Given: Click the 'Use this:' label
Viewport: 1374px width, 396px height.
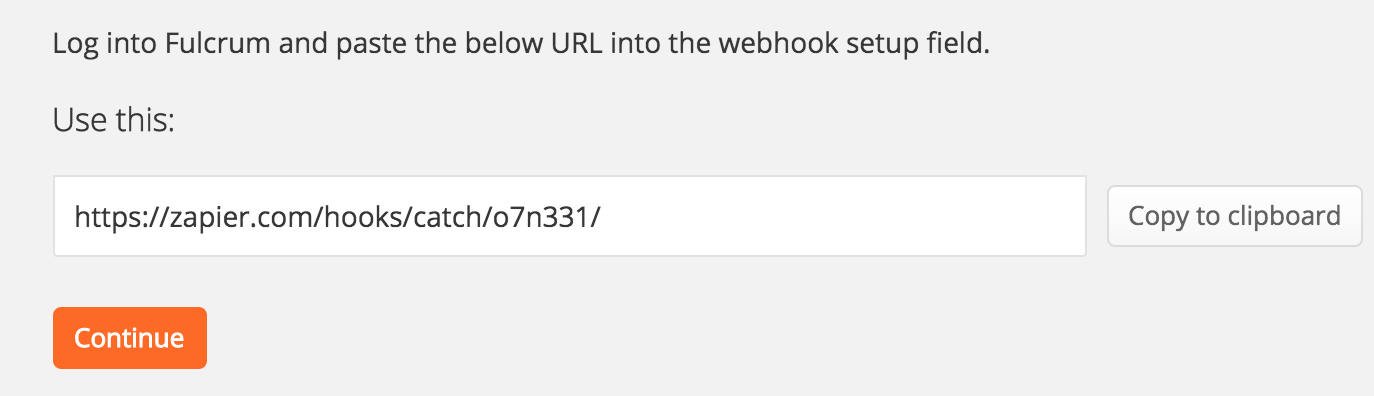Looking at the screenshot, I should click(x=114, y=122).
